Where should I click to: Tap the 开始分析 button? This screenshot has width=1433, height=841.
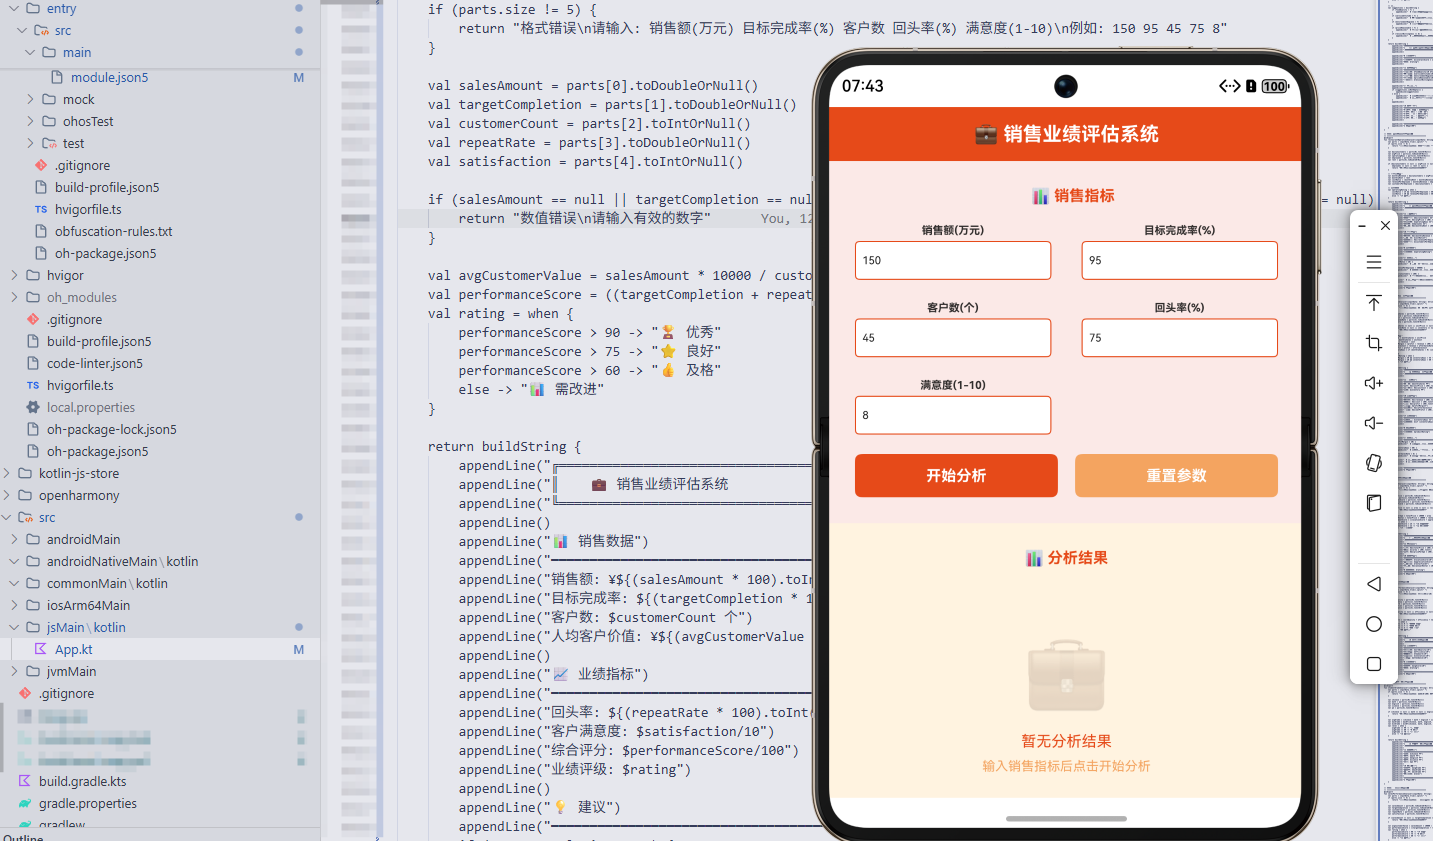tap(956, 475)
